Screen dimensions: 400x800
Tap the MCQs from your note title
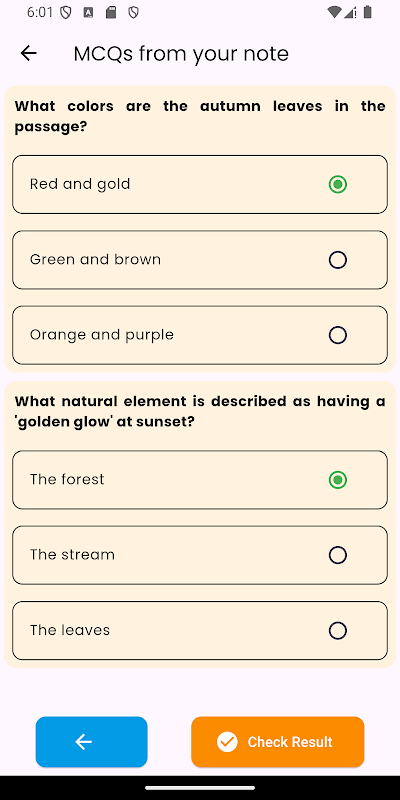click(181, 54)
